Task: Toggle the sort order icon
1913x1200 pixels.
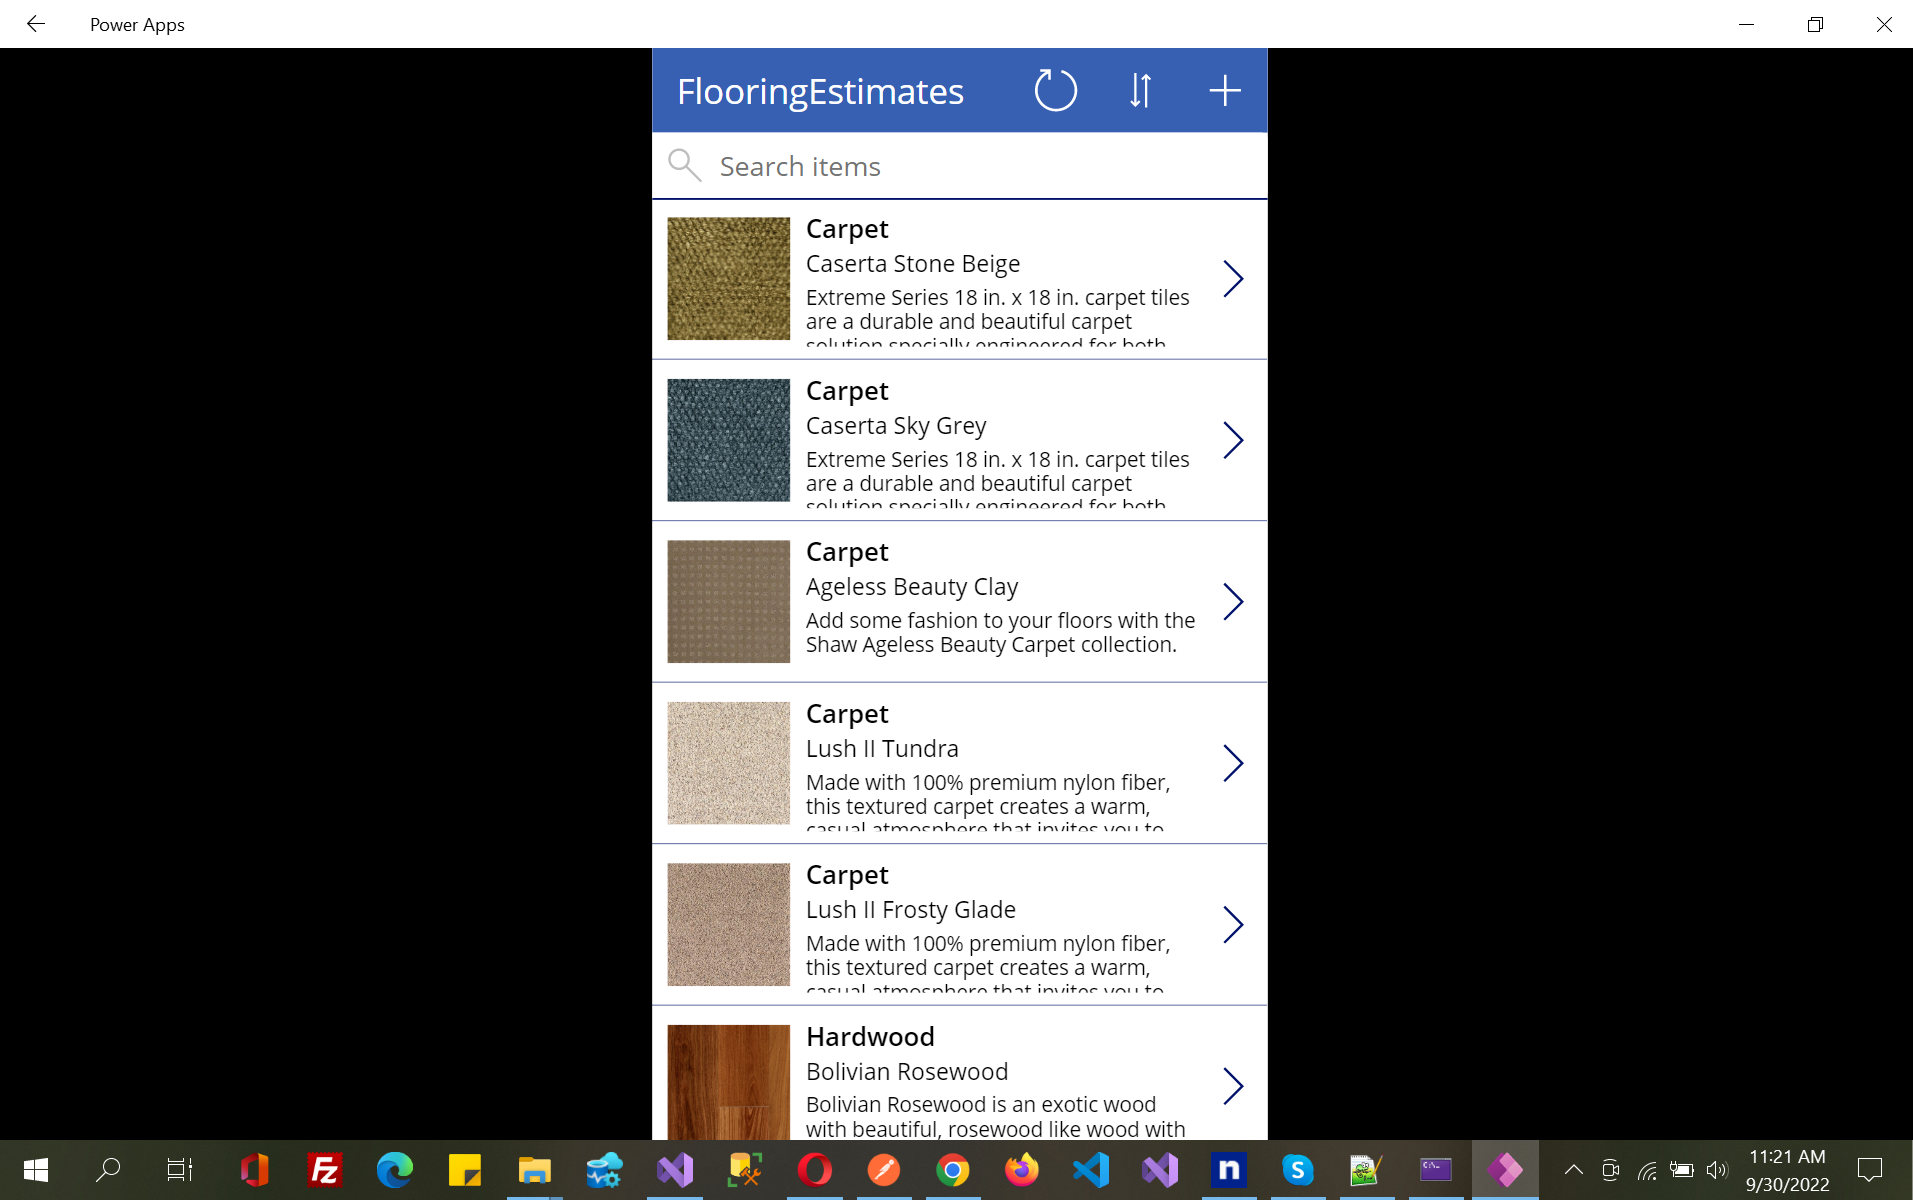Action: pyautogui.click(x=1140, y=91)
